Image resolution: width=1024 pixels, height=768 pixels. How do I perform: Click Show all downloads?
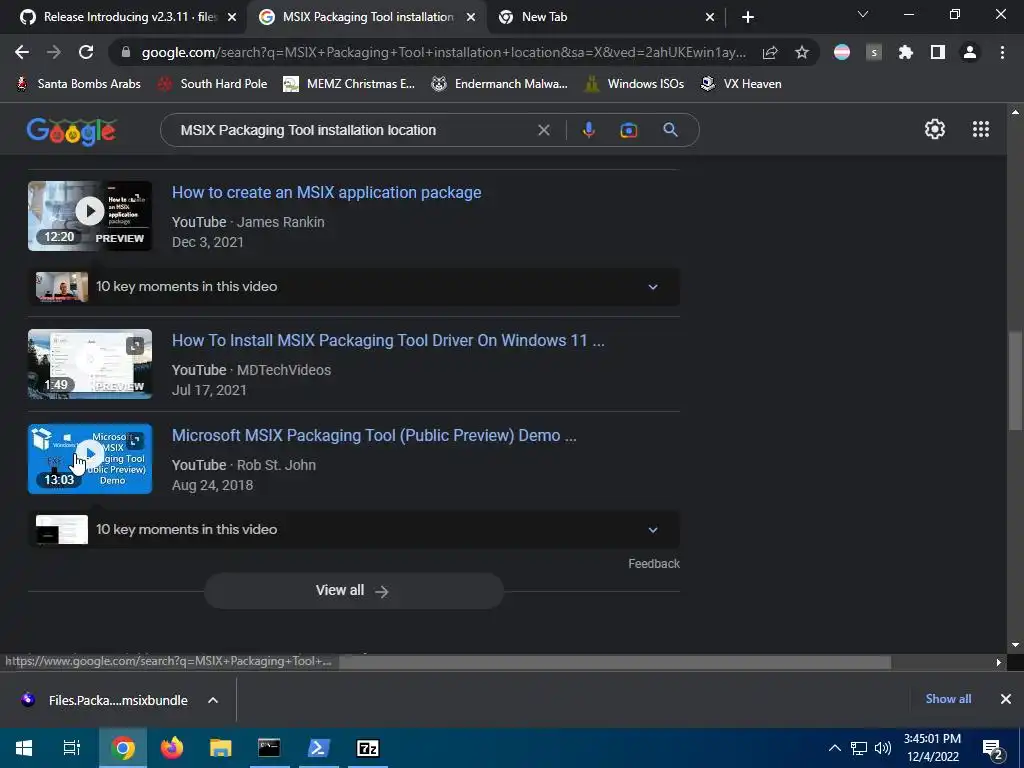point(948,699)
